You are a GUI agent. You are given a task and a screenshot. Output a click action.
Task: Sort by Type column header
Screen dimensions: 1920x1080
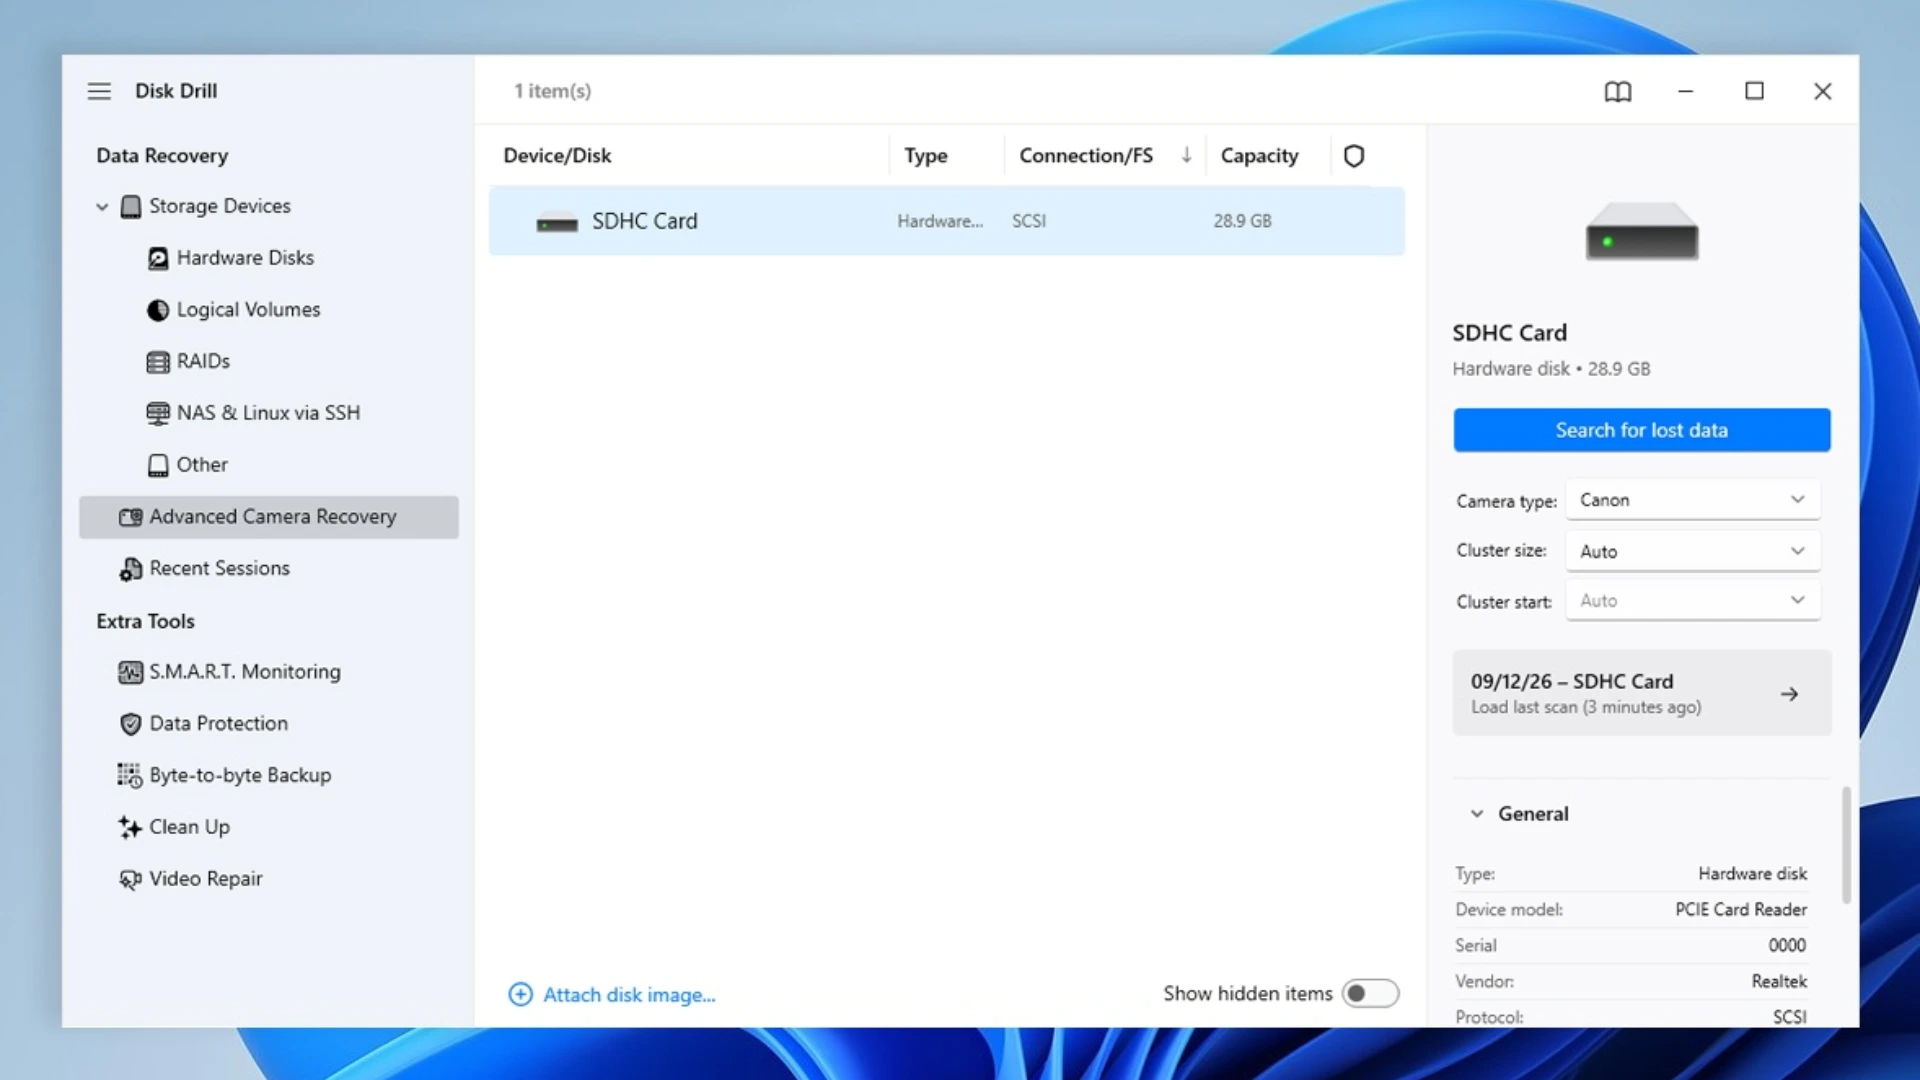(925, 156)
